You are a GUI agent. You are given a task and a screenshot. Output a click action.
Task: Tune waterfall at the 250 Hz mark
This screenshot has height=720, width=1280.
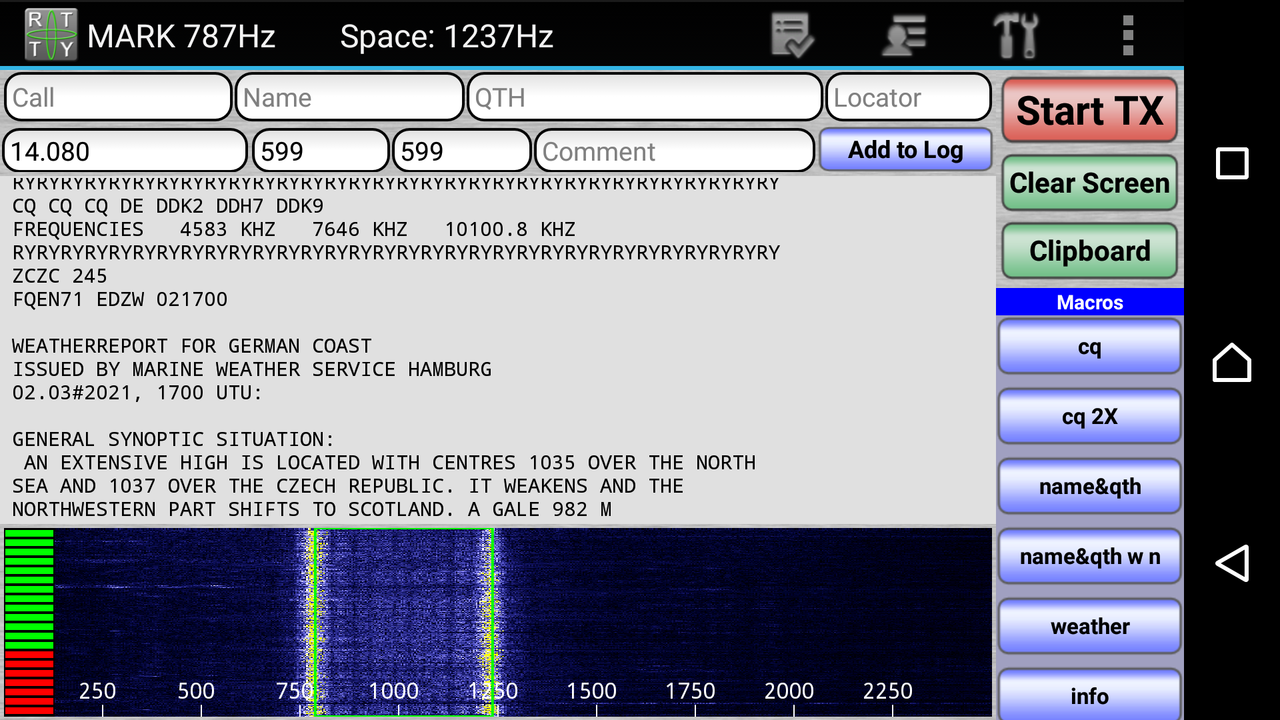tap(97, 691)
